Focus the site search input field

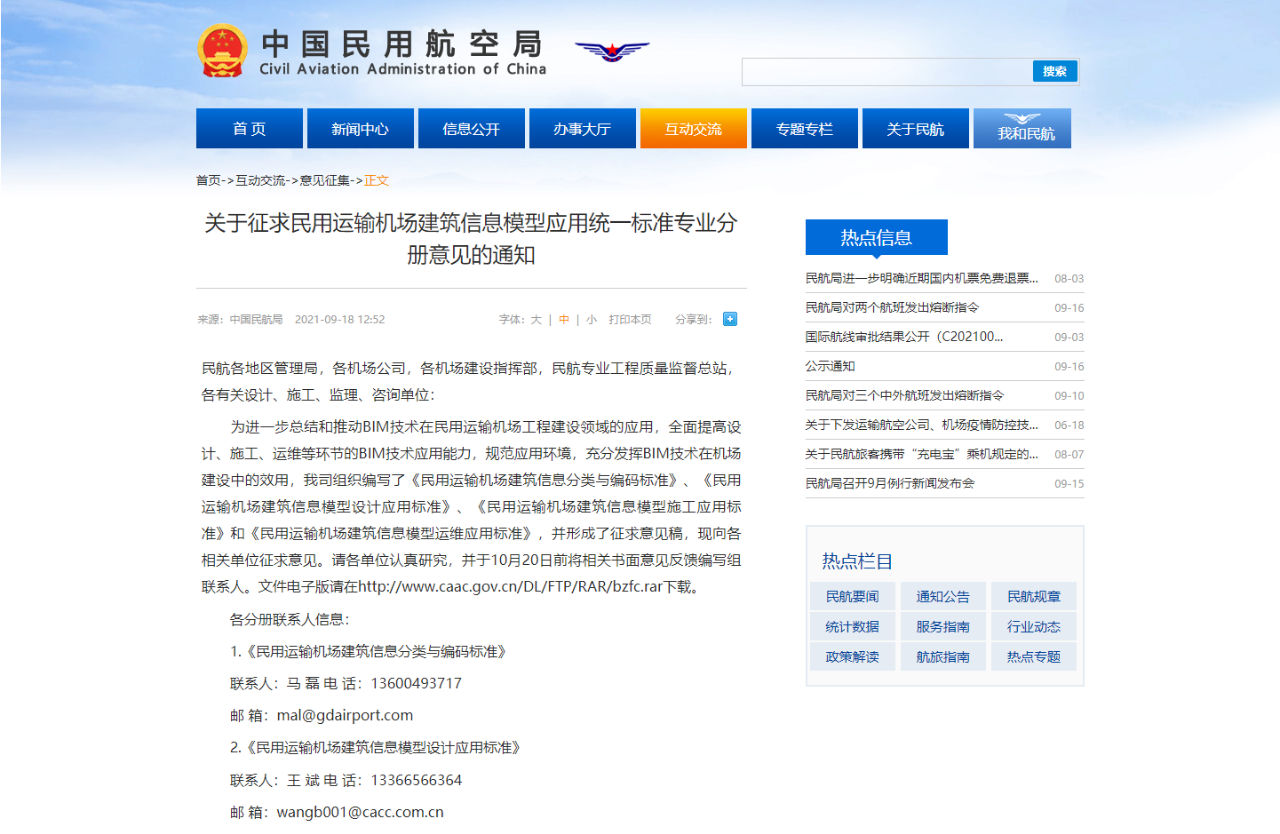pyautogui.click(x=887, y=71)
